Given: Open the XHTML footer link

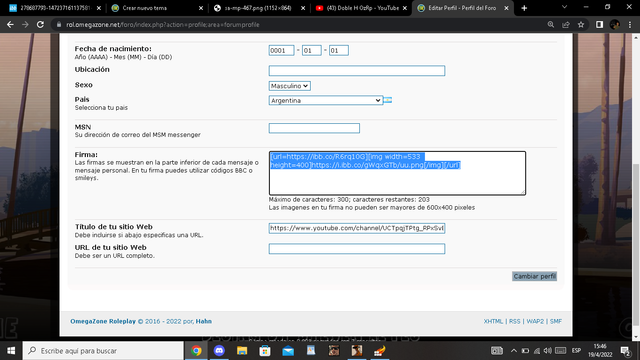Looking at the screenshot, I should pyautogui.click(x=493, y=321).
